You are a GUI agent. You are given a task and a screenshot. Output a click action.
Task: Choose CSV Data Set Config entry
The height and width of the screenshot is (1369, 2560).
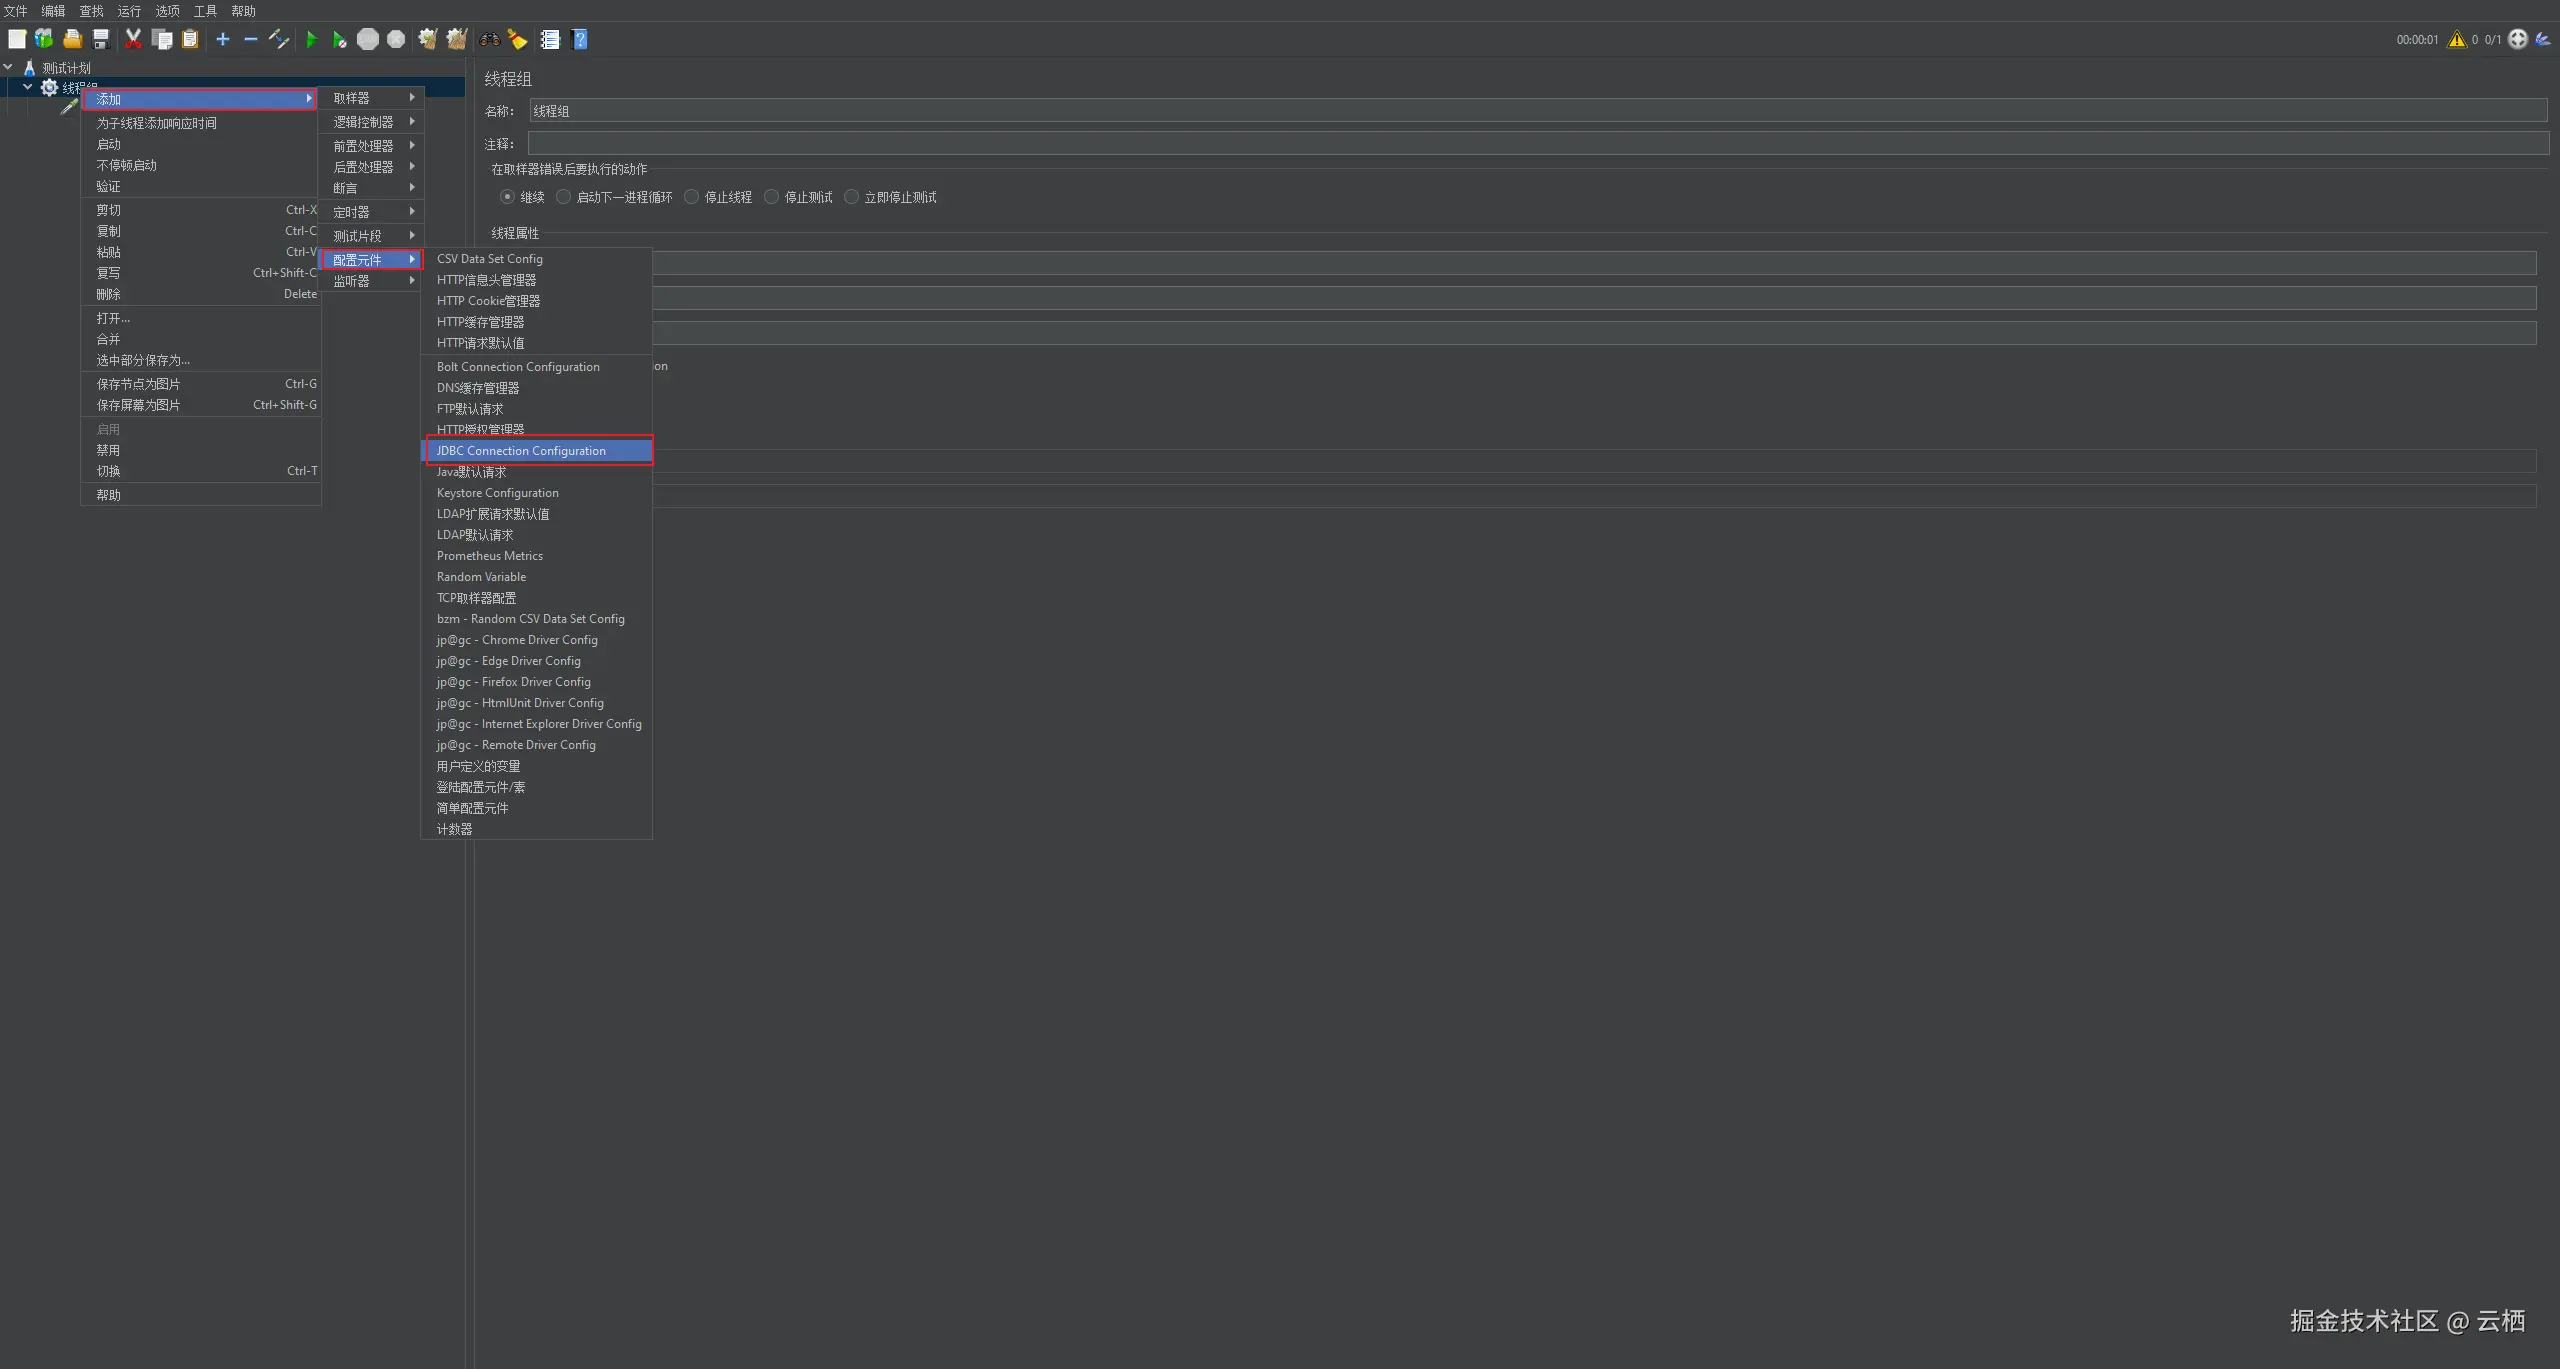[490, 259]
